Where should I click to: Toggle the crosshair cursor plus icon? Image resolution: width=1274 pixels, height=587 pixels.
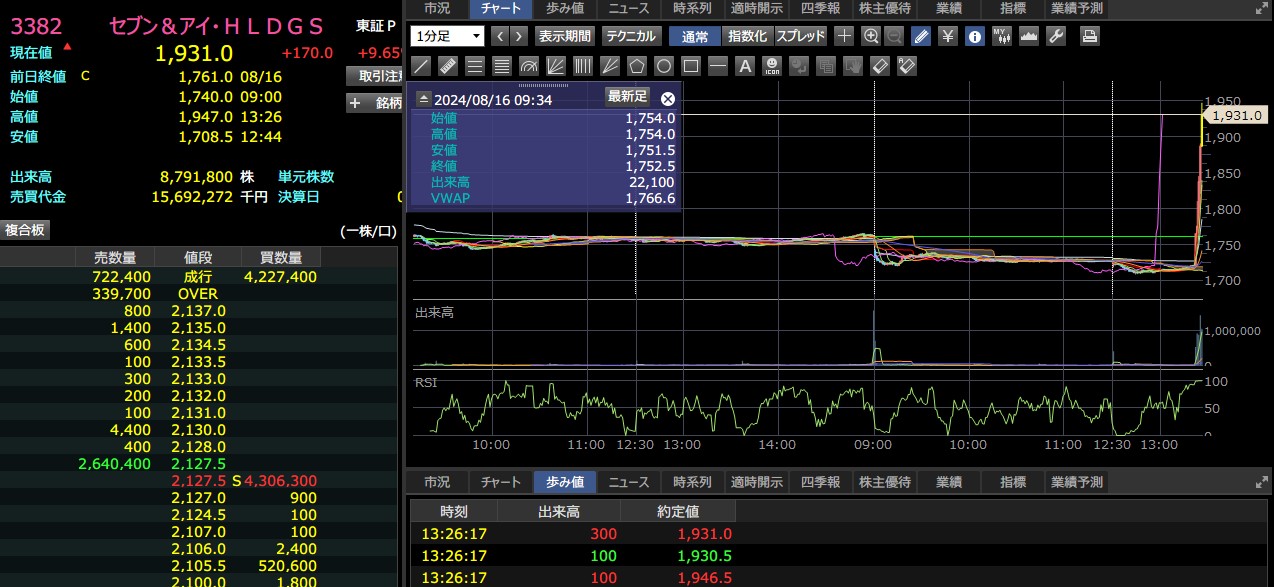click(844, 36)
